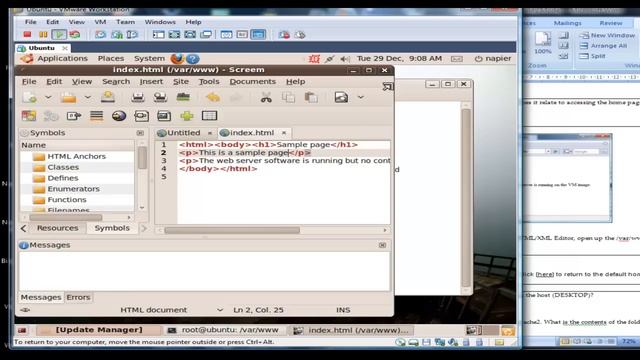Click Arrange All in the Word ribbon
Screen dimensions: 640x360
603,46
